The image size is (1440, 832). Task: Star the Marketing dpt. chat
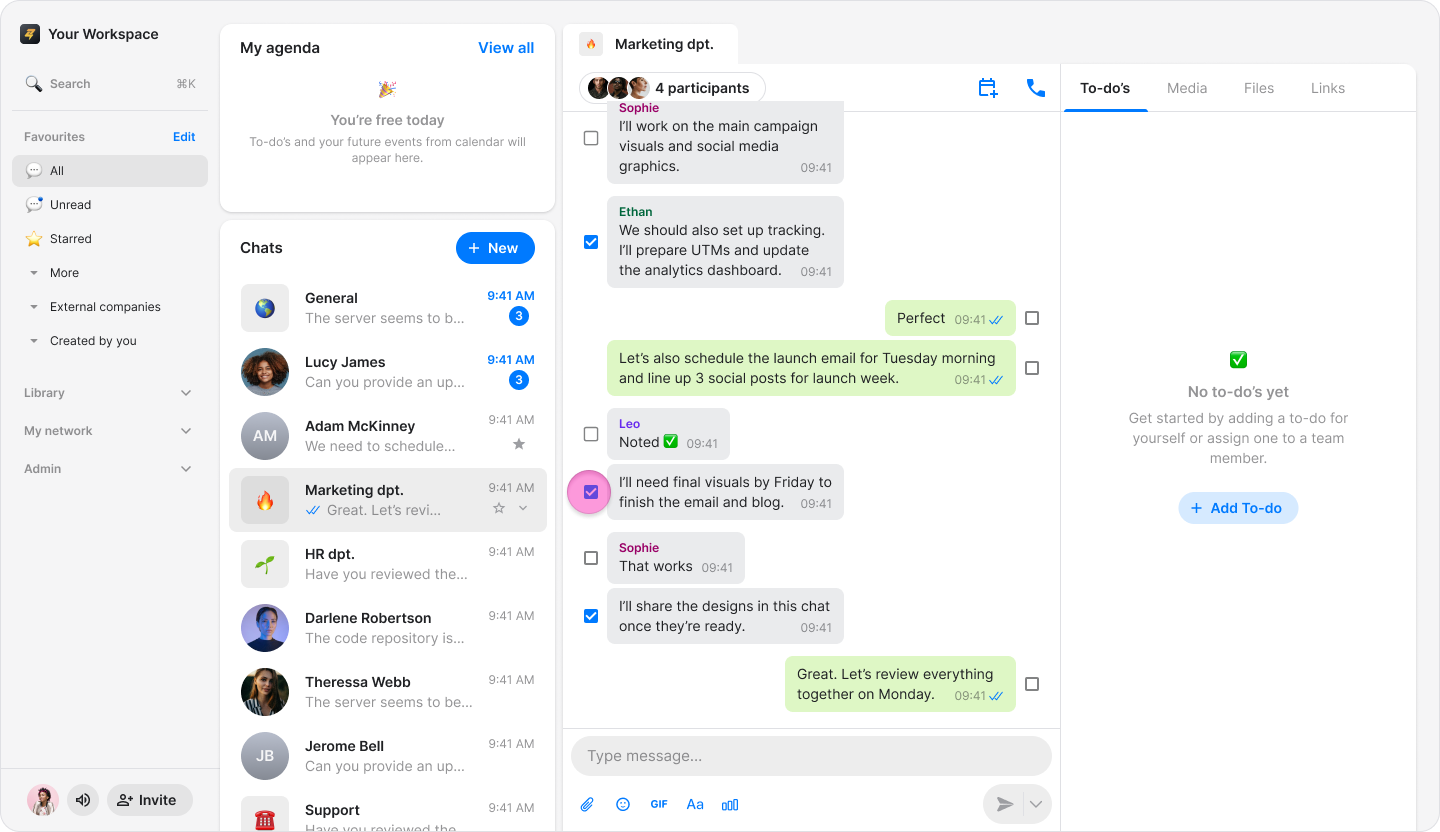point(499,509)
